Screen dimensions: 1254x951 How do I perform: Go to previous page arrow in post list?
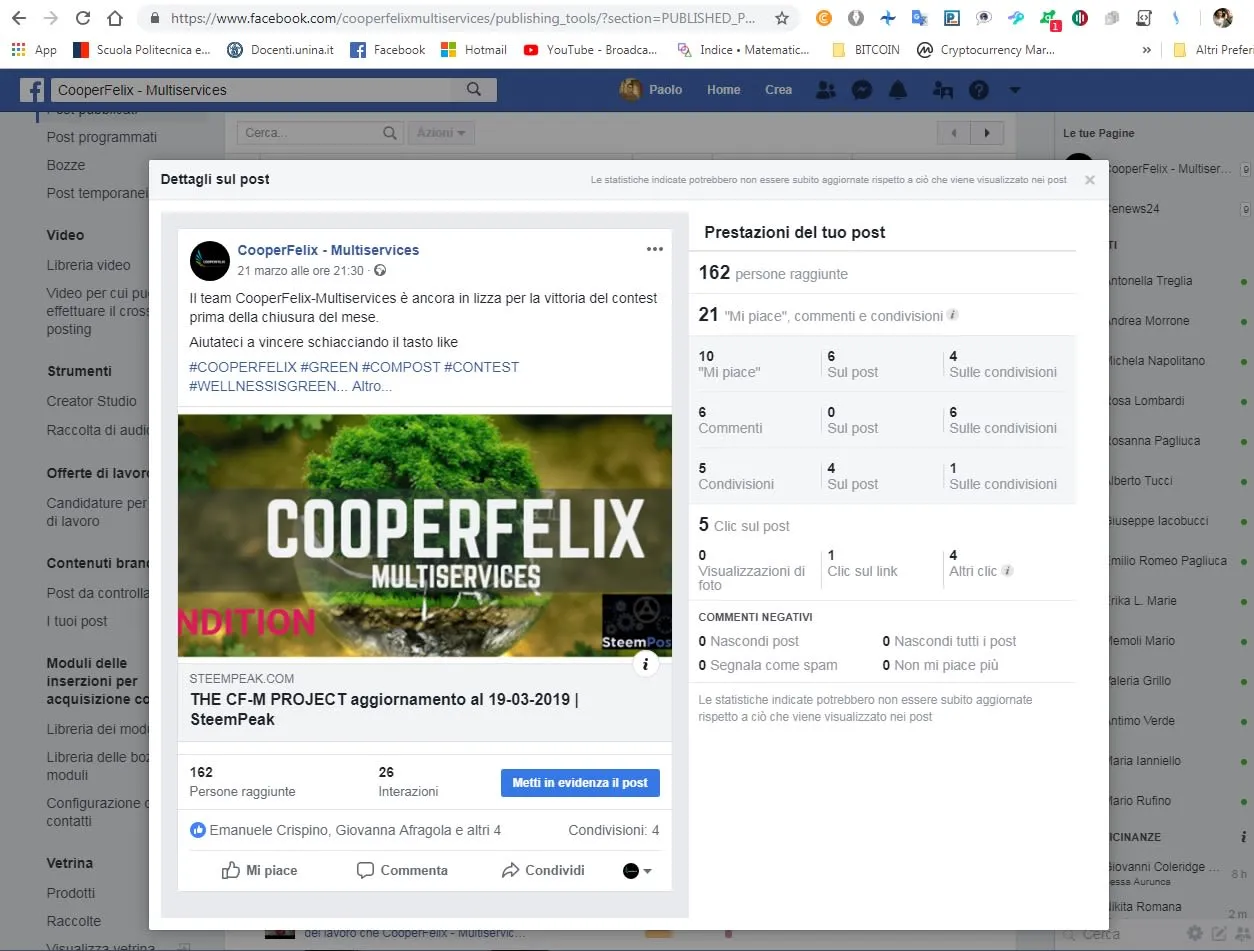click(x=954, y=133)
